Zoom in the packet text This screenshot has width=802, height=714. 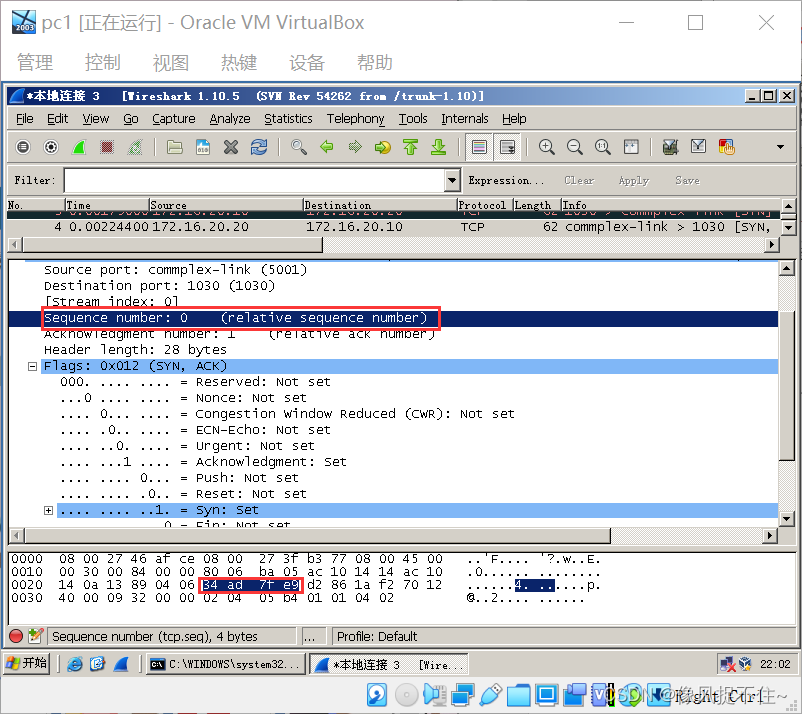(x=546, y=147)
